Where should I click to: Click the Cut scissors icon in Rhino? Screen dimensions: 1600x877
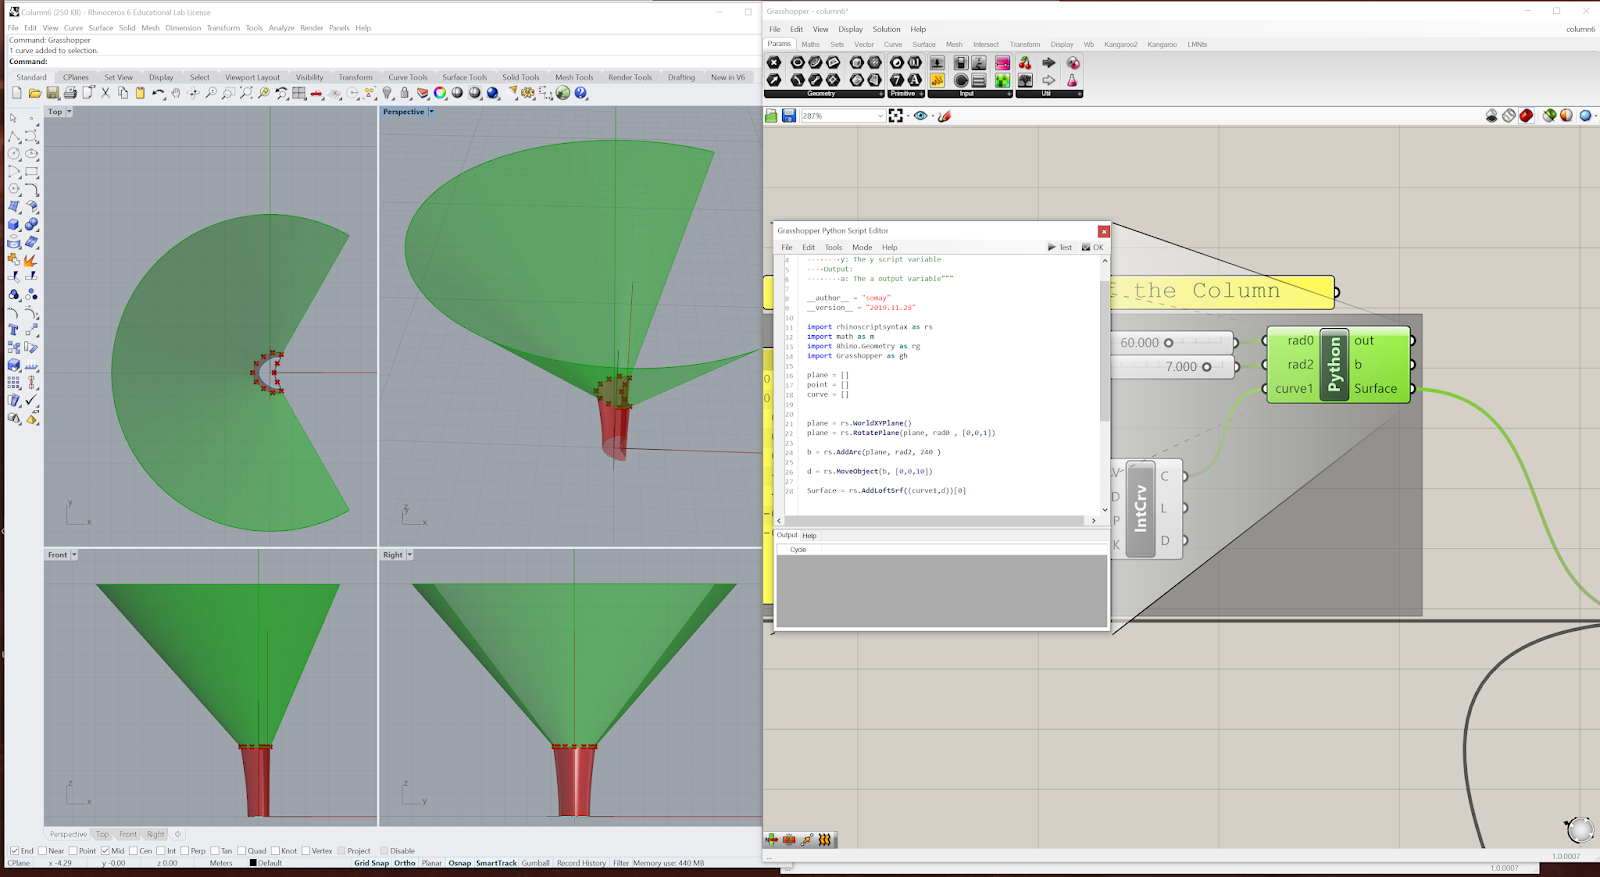(105, 93)
